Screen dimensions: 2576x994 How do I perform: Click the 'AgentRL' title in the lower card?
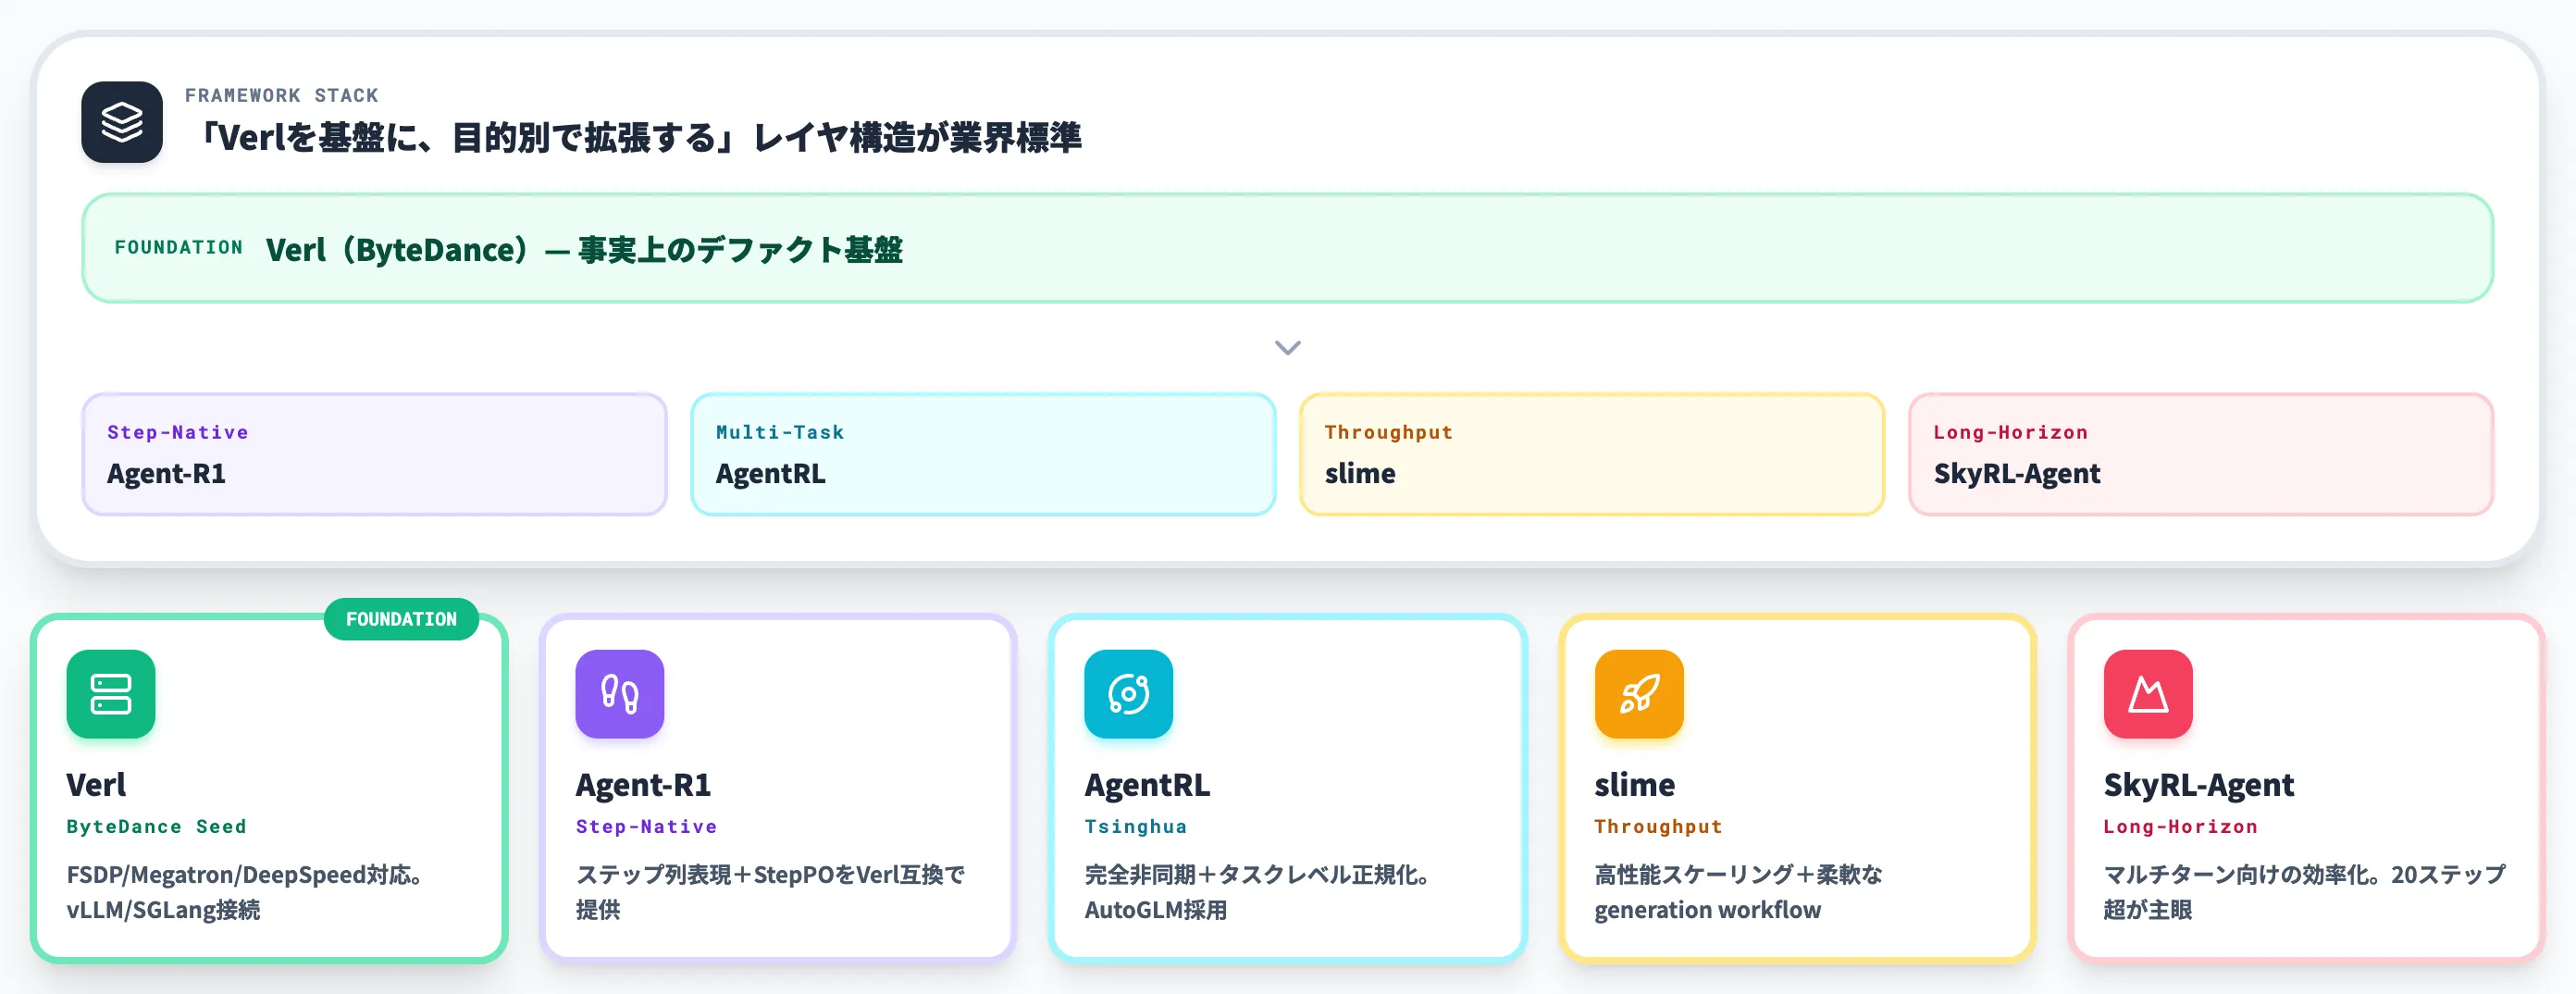(x=1147, y=785)
